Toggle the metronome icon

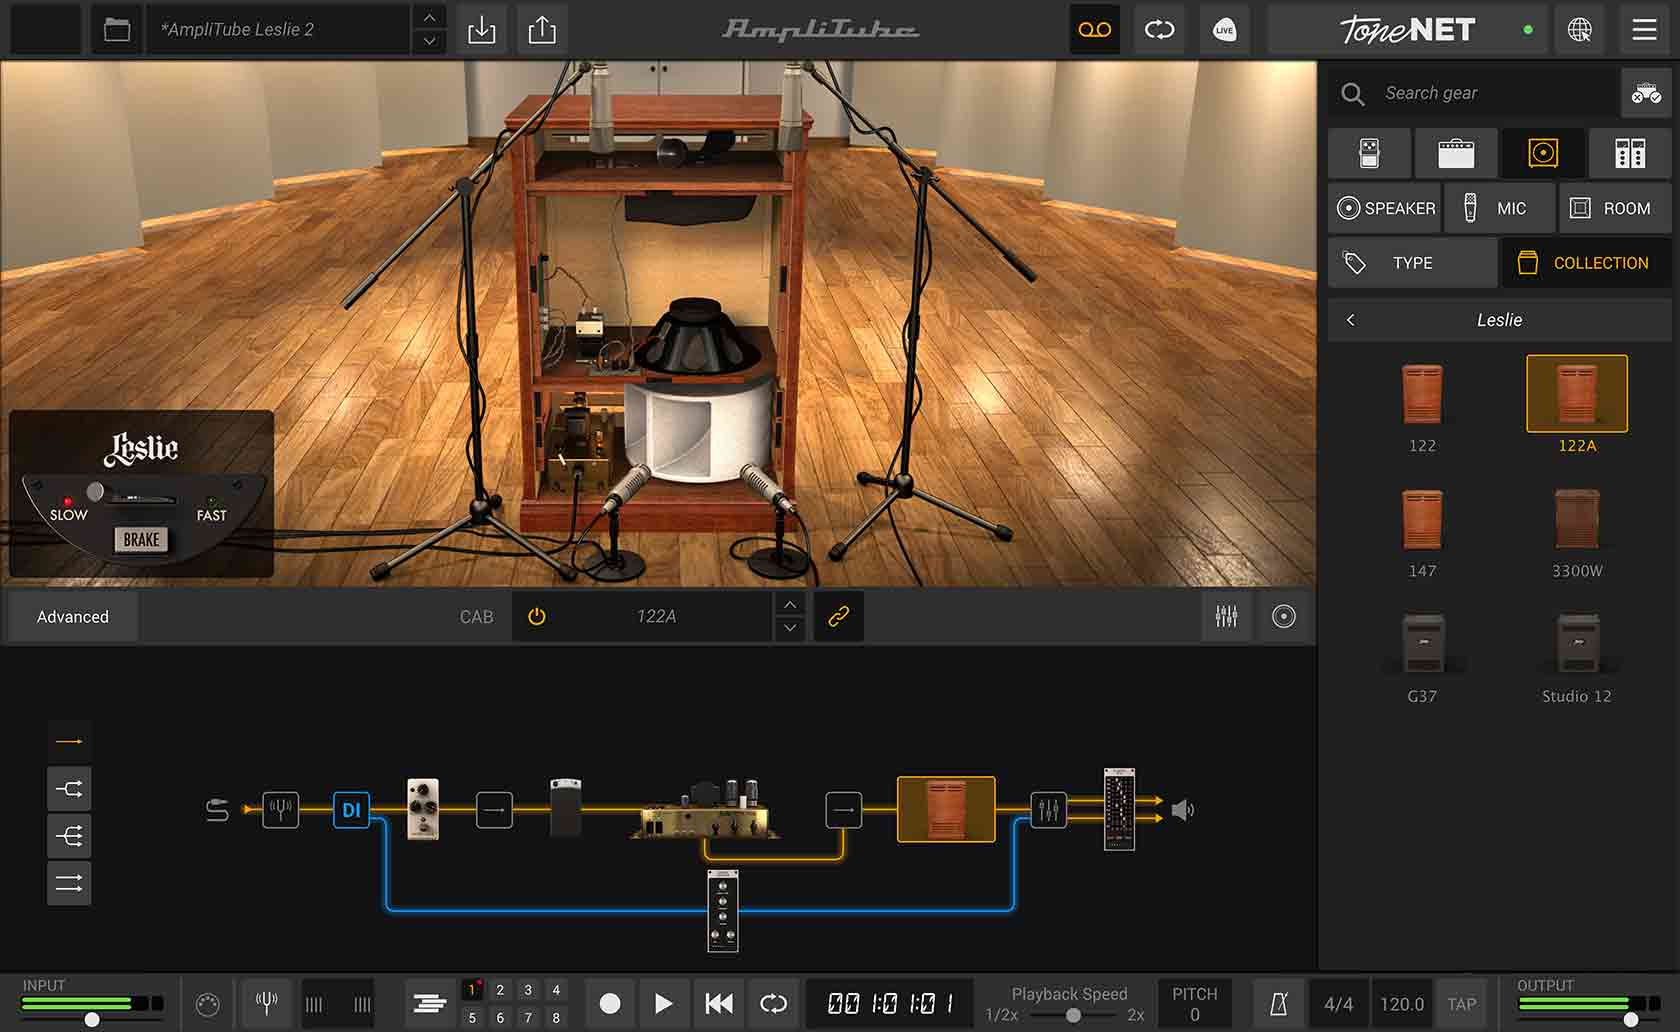click(1279, 1003)
